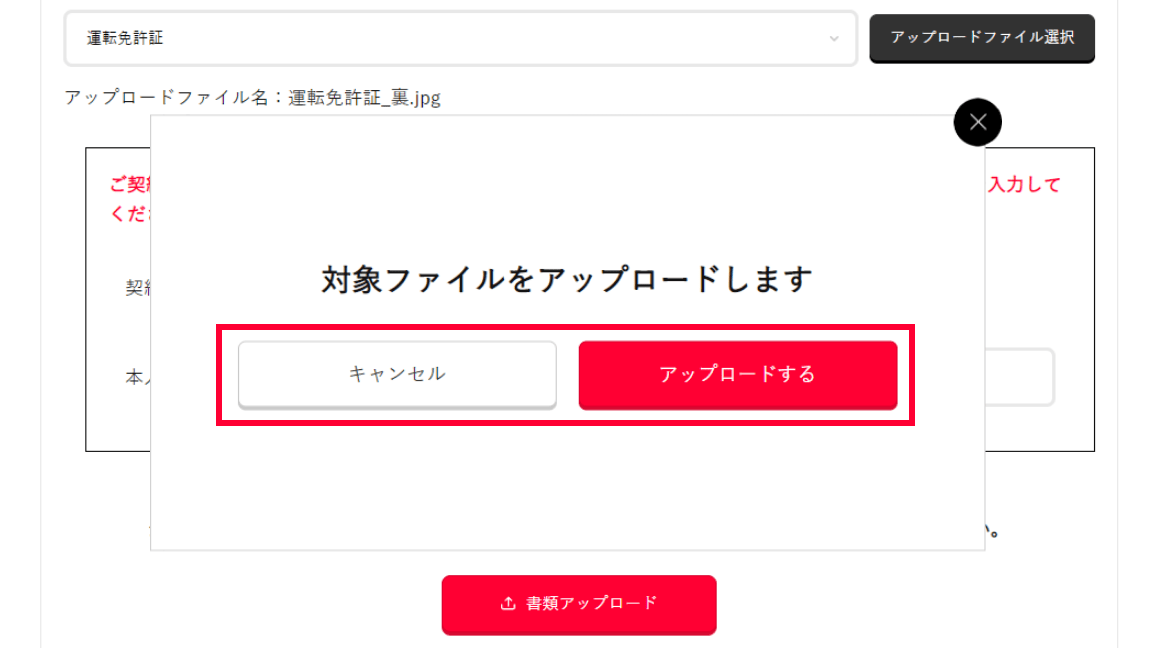Click the heading 対象ファイルをアップロードします
The image size is (1152, 648).
click(567, 279)
